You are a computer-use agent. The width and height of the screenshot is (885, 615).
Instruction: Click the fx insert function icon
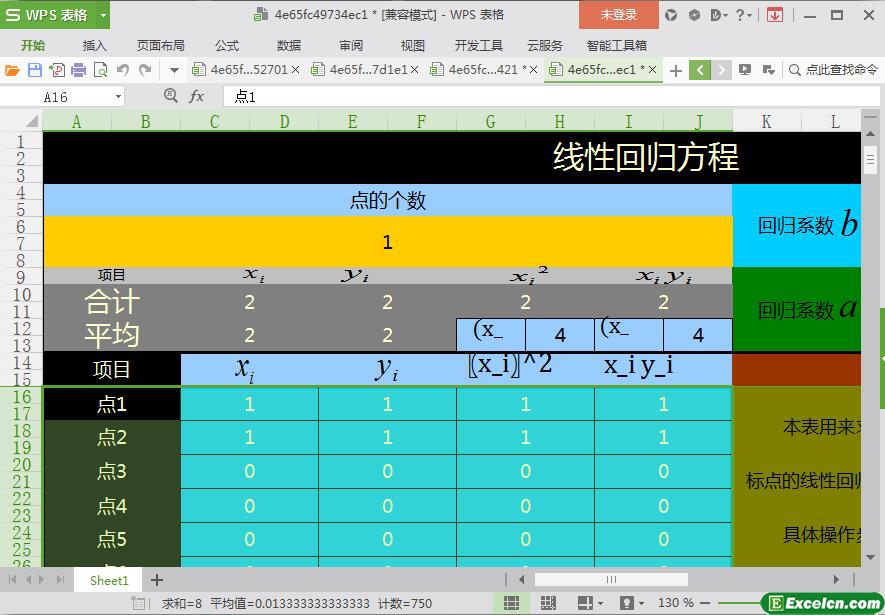point(197,96)
